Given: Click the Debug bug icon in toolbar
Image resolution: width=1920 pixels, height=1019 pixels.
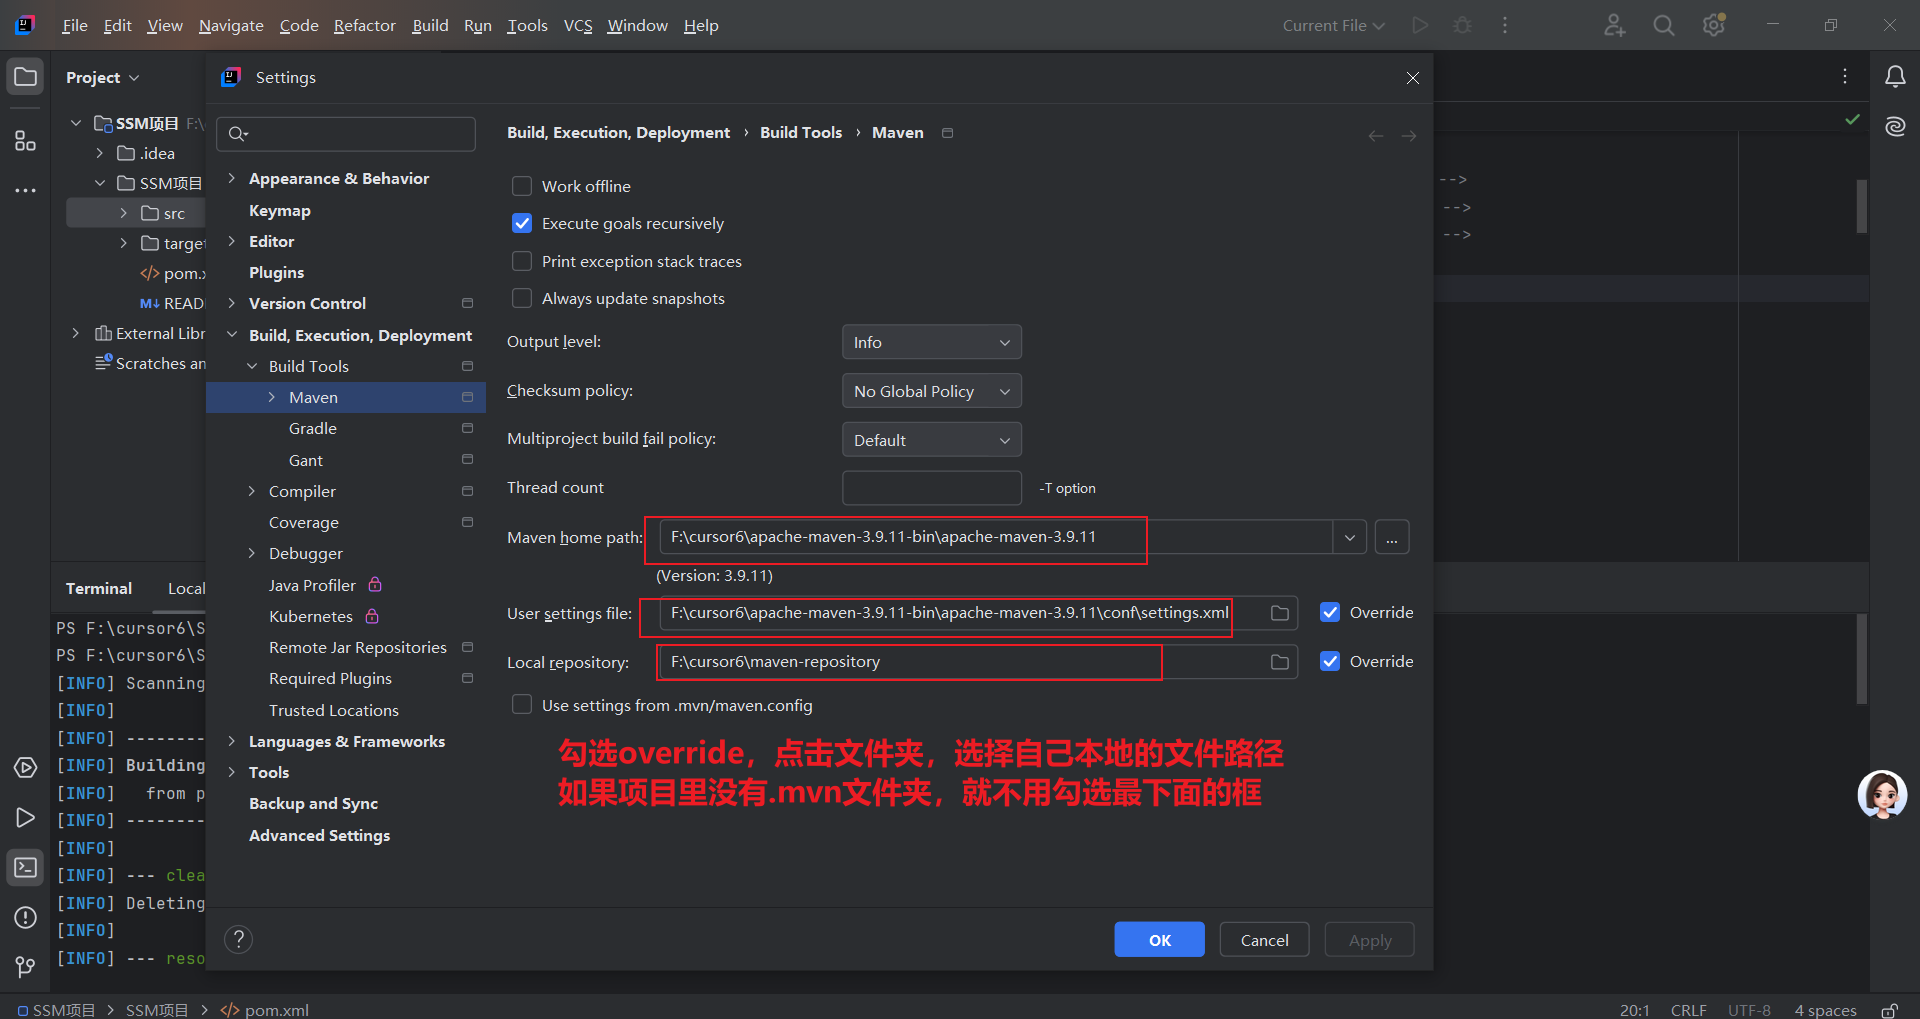Looking at the screenshot, I should [x=1462, y=25].
